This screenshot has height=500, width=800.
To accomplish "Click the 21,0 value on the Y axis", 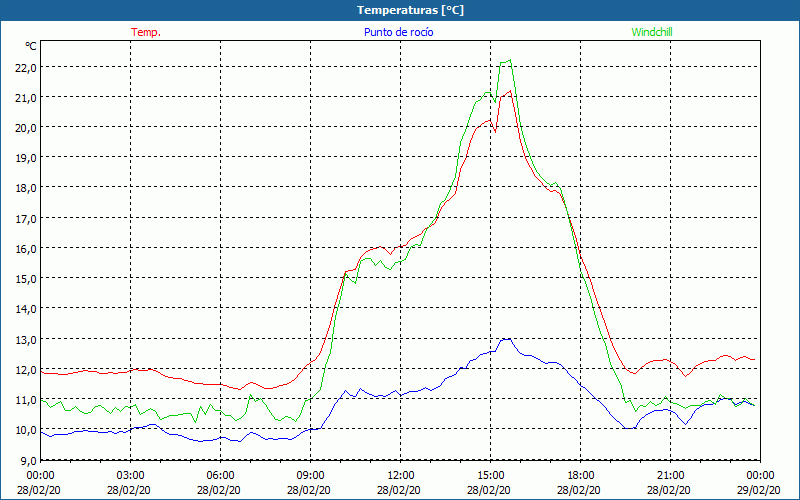I will click(26, 98).
